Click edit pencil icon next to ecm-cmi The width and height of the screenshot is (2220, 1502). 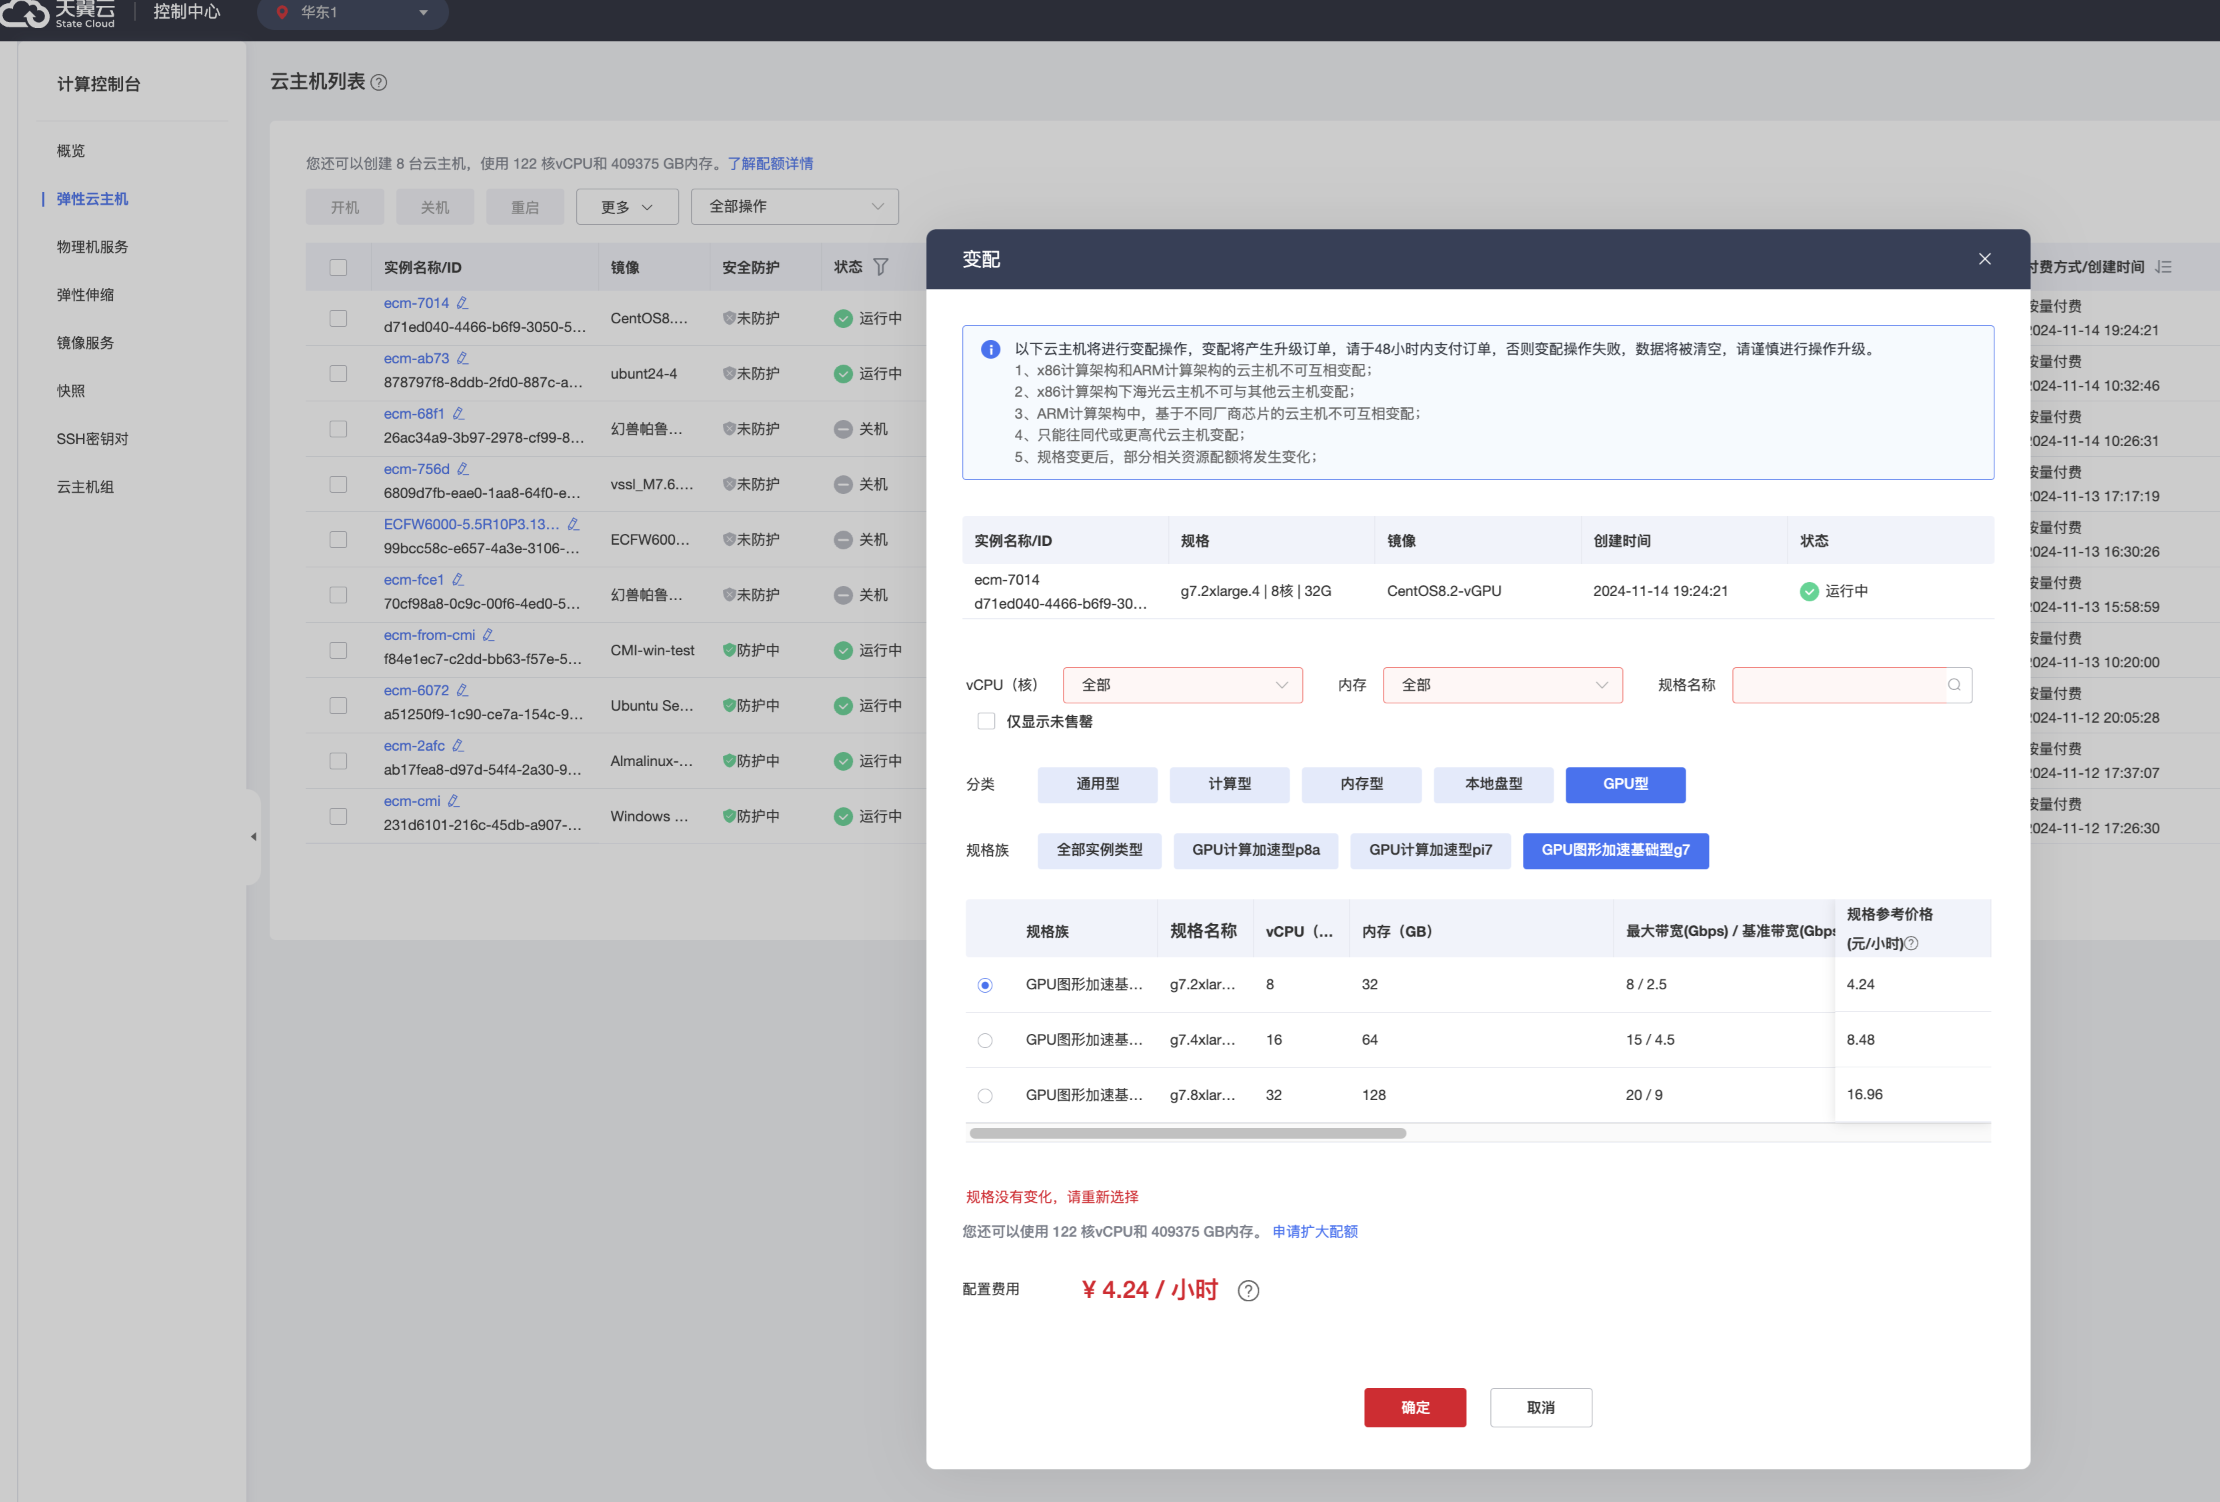(x=453, y=801)
